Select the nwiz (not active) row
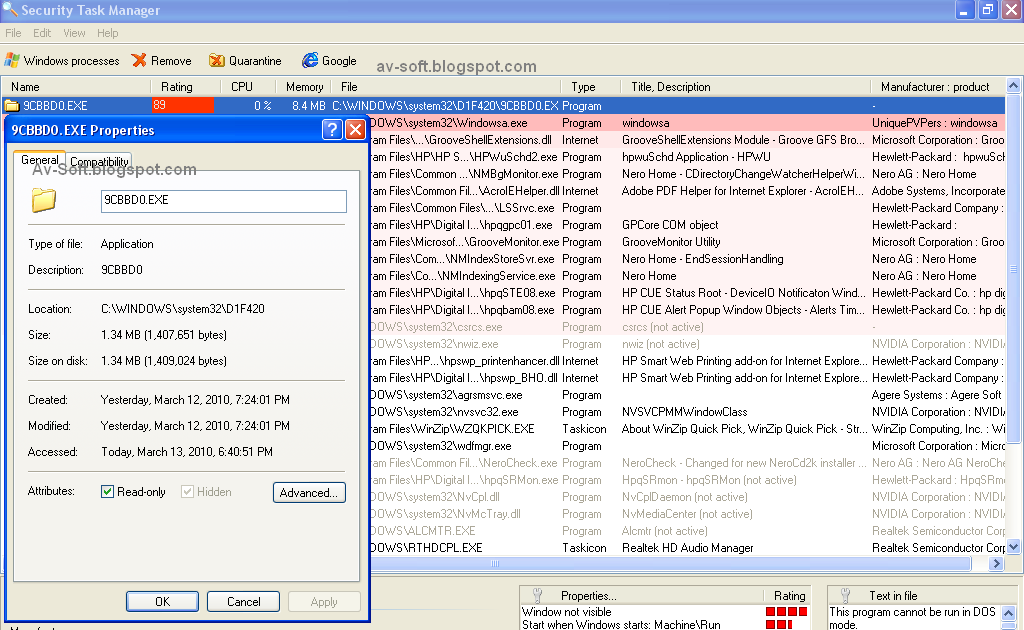The width and height of the screenshot is (1024, 630). tap(687, 343)
